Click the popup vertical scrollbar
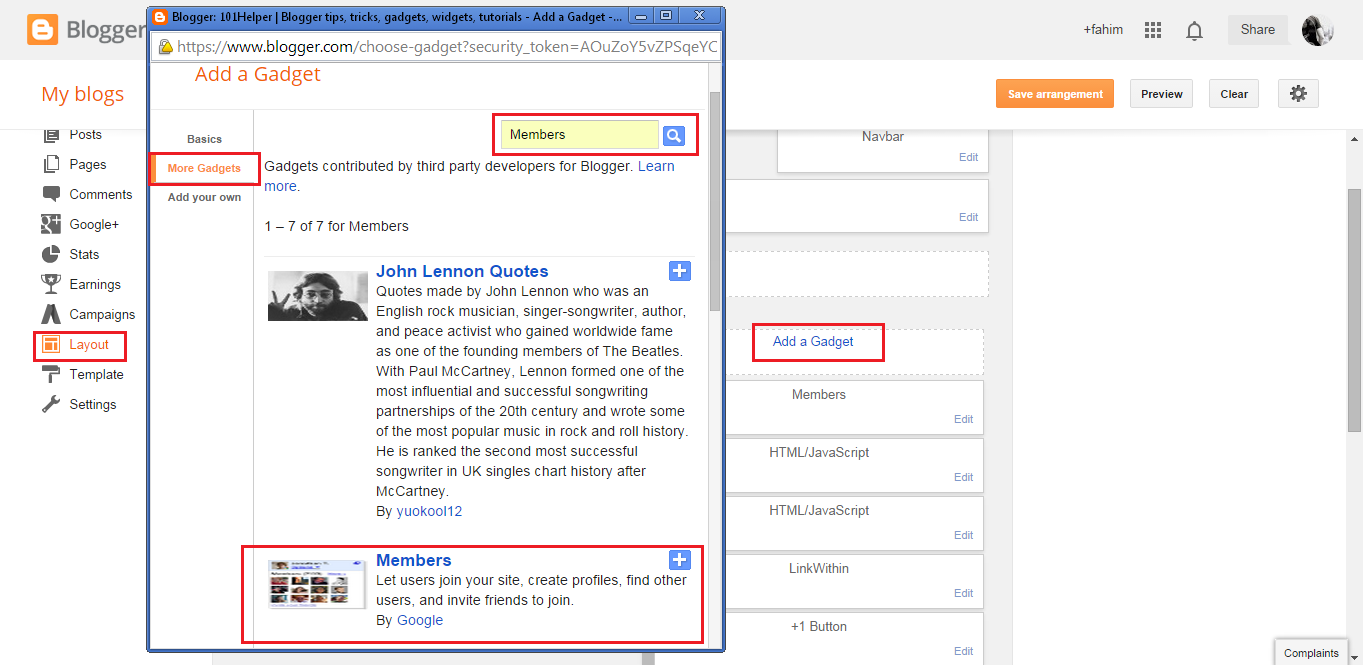 pos(714,200)
